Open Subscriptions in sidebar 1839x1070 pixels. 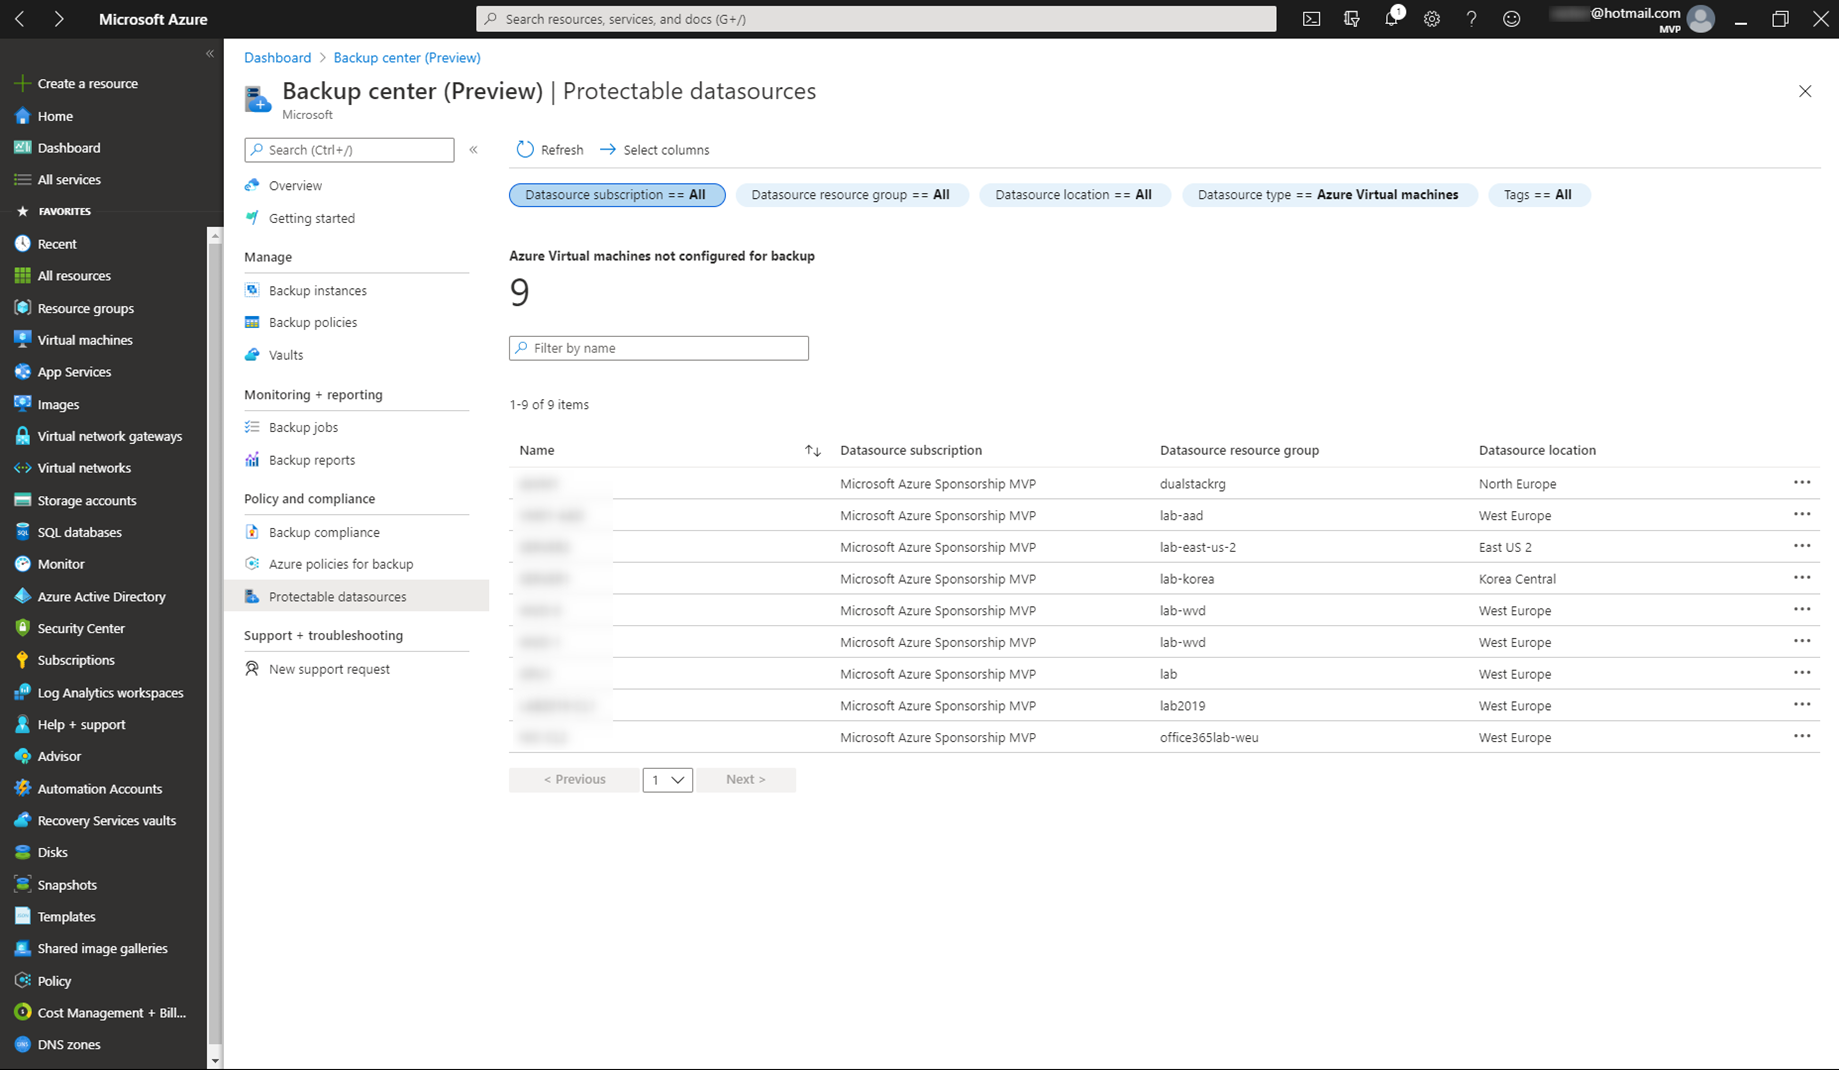(x=76, y=661)
